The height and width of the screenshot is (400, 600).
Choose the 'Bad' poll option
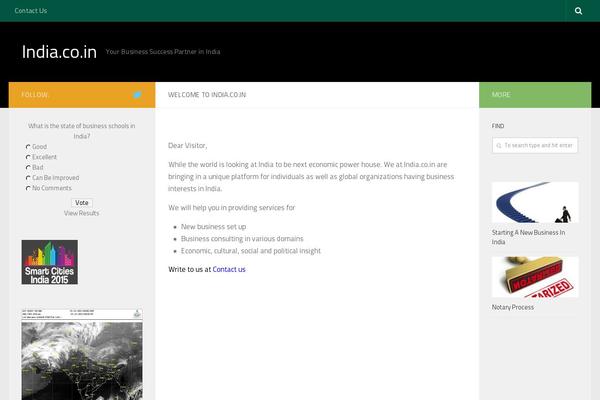point(29,168)
